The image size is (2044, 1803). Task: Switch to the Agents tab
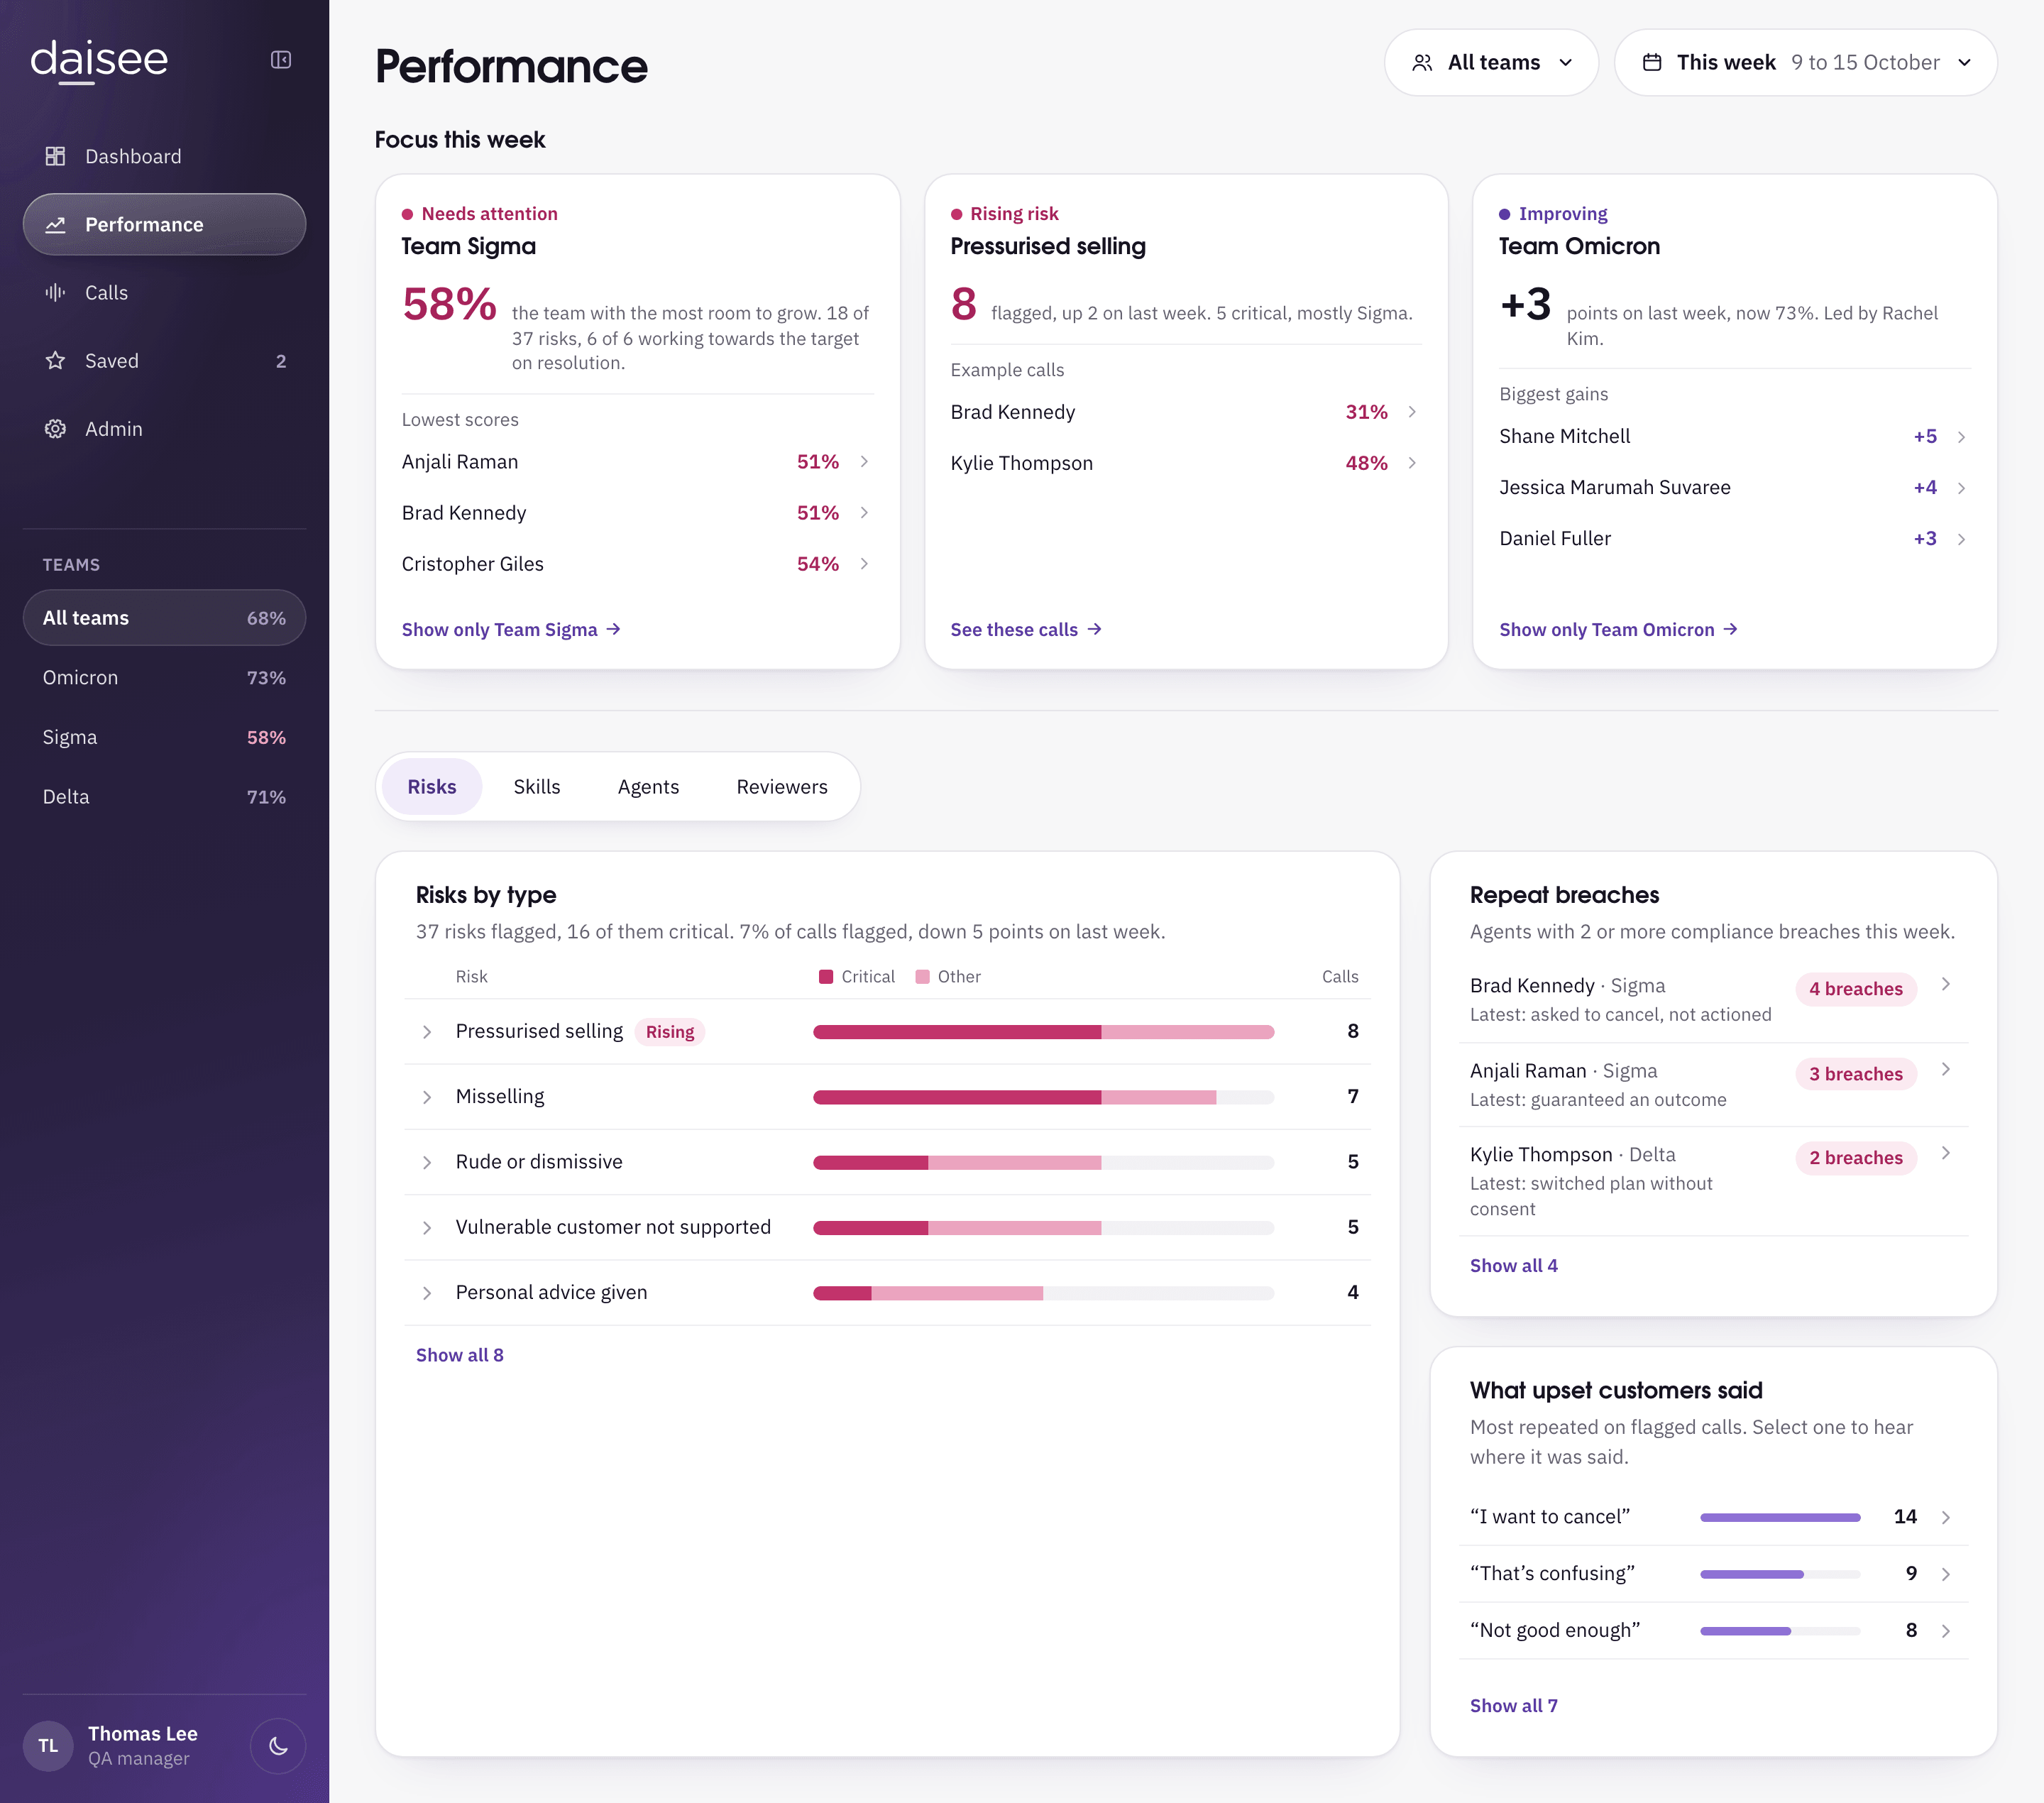tap(648, 786)
